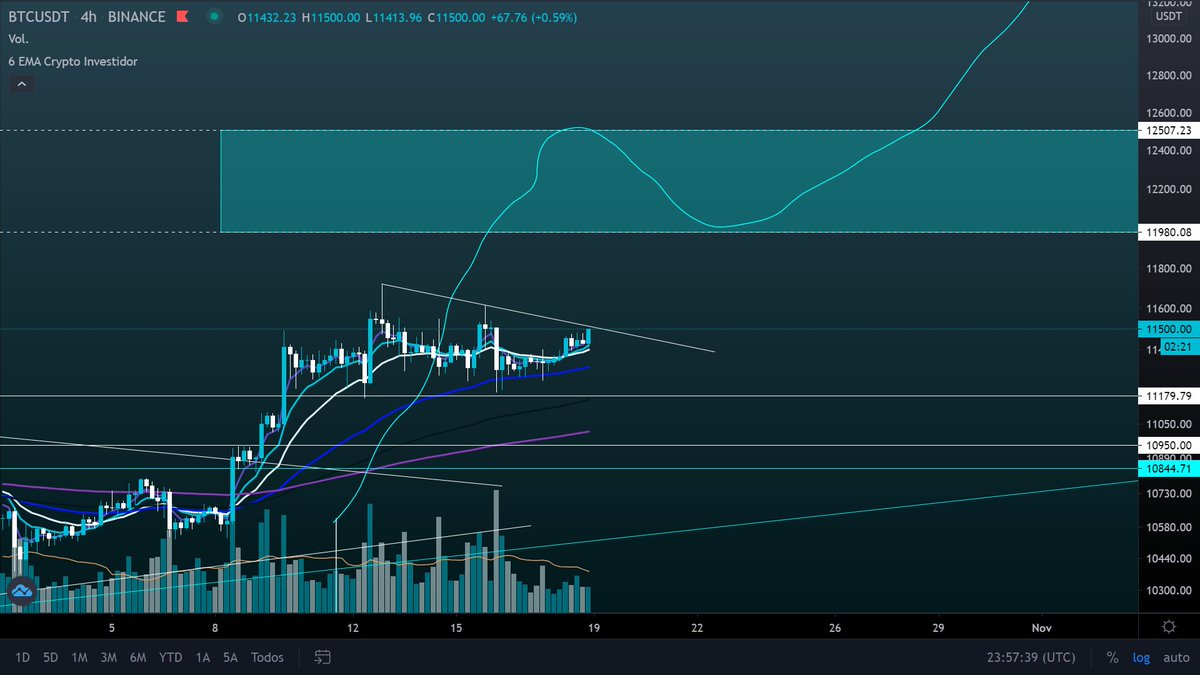1200x675 pixels.
Task: Click the green market status dot
Action: click(214, 18)
